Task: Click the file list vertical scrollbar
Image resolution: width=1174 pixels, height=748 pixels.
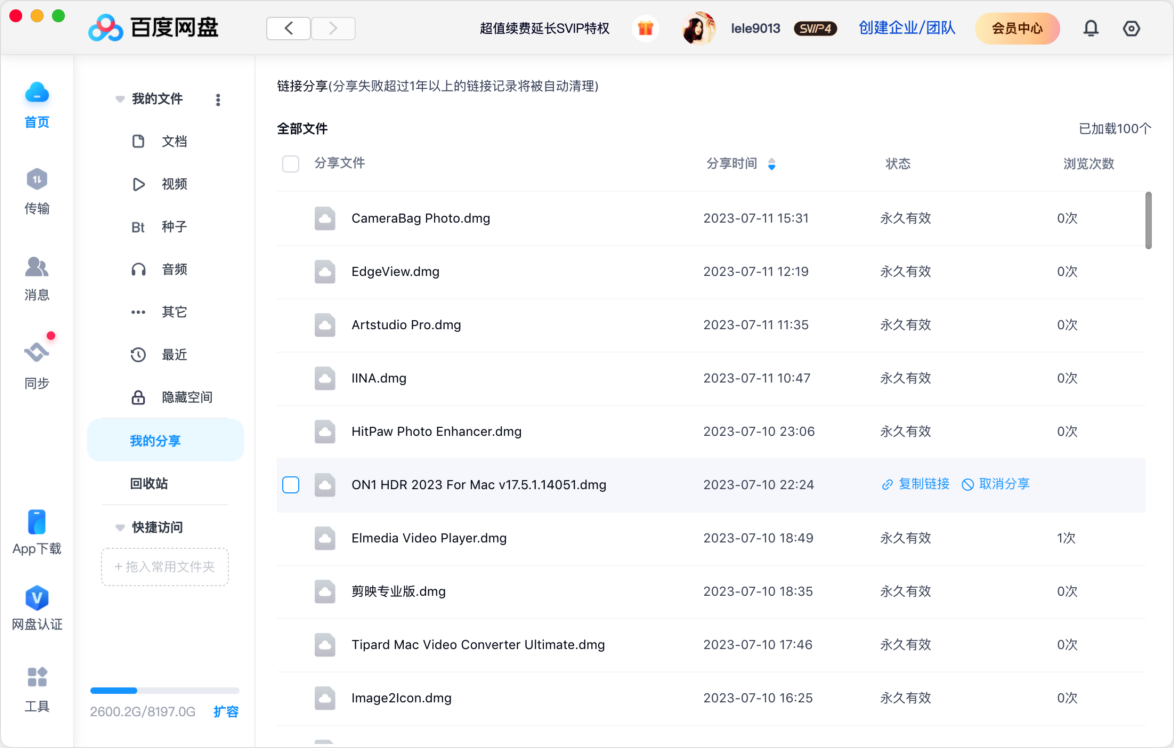Action: pyautogui.click(x=1148, y=220)
